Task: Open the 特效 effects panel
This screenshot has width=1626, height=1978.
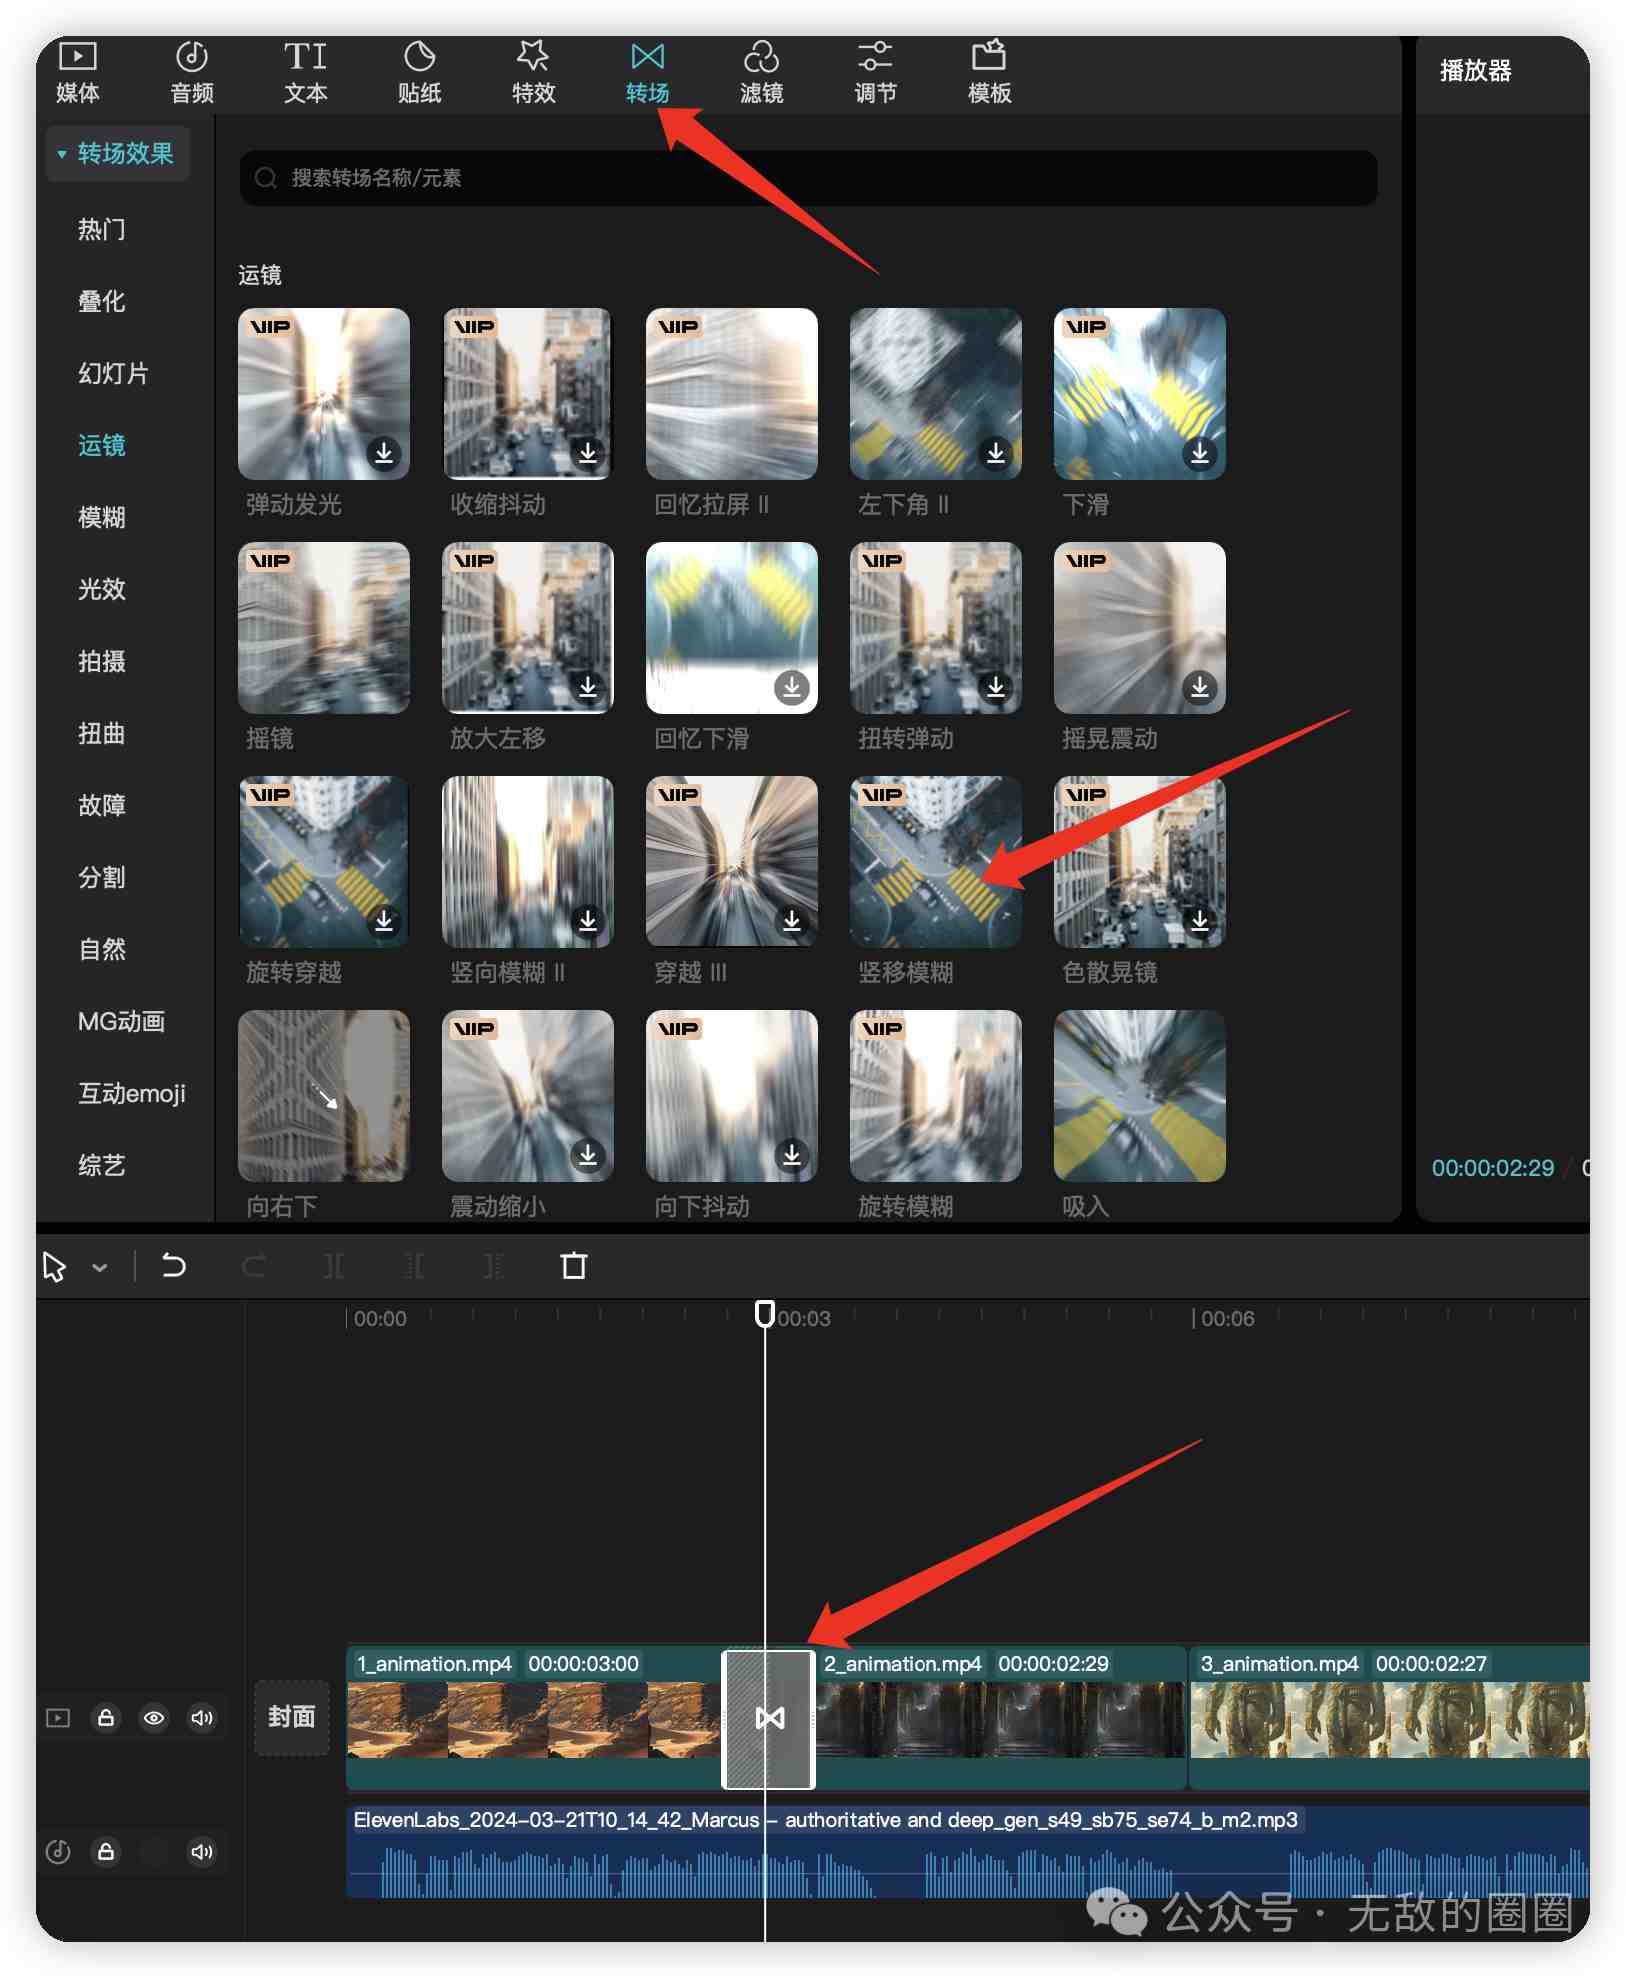Action: (x=533, y=72)
